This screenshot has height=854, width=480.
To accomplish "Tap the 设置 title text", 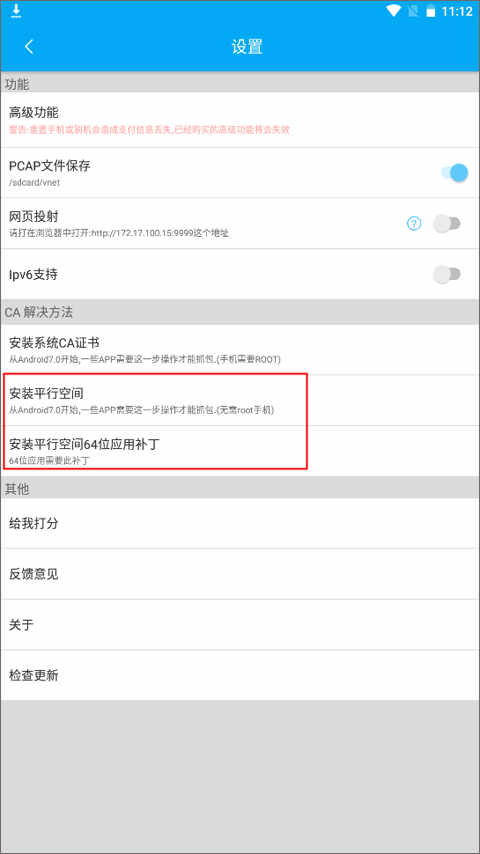I will tap(247, 47).
